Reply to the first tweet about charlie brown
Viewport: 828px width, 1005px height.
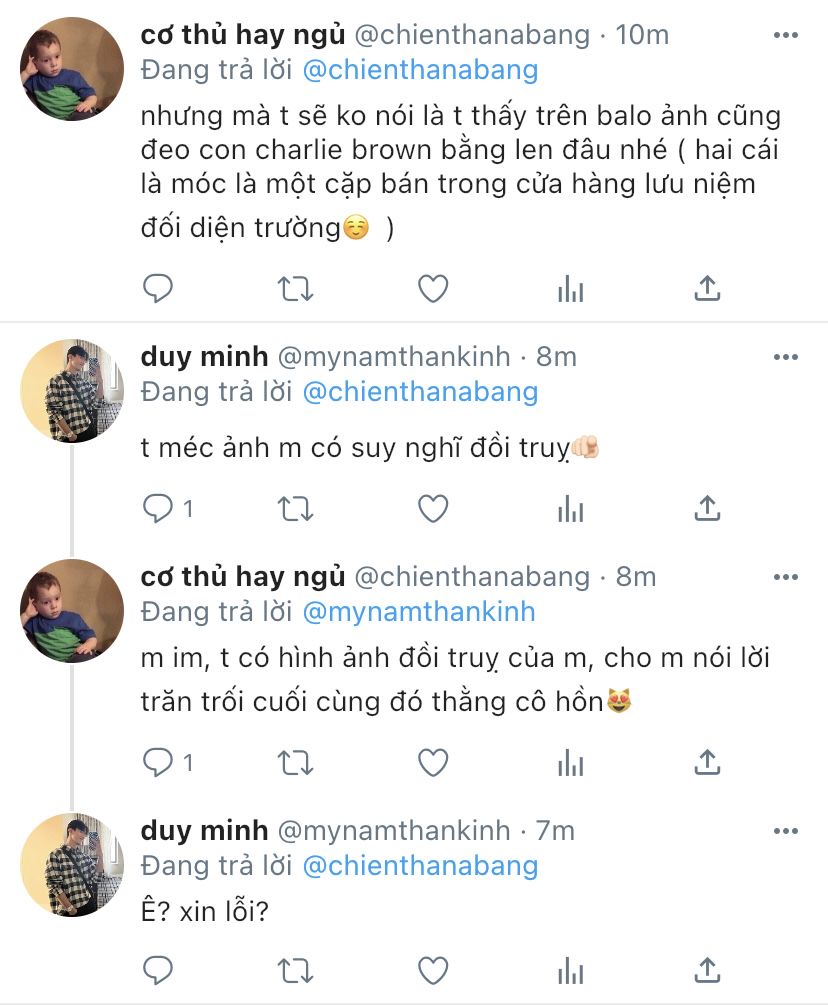click(159, 289)
